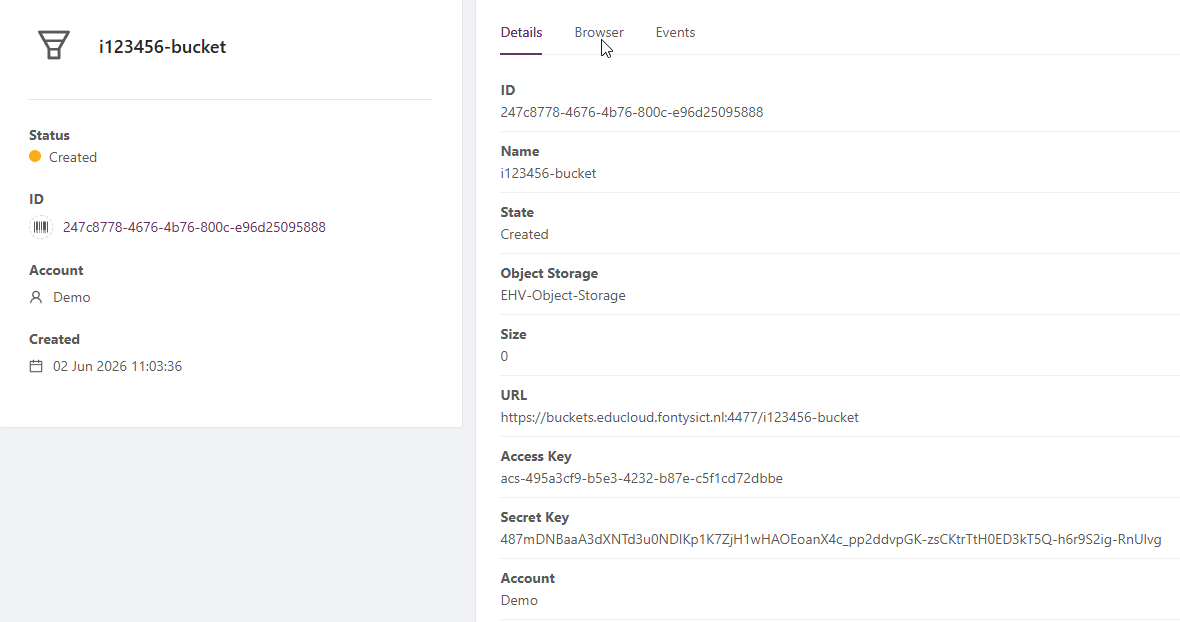The width and height of the screenshot is (1180, 622).
Task: Click the bucket URL value
Action: (680, 417)
